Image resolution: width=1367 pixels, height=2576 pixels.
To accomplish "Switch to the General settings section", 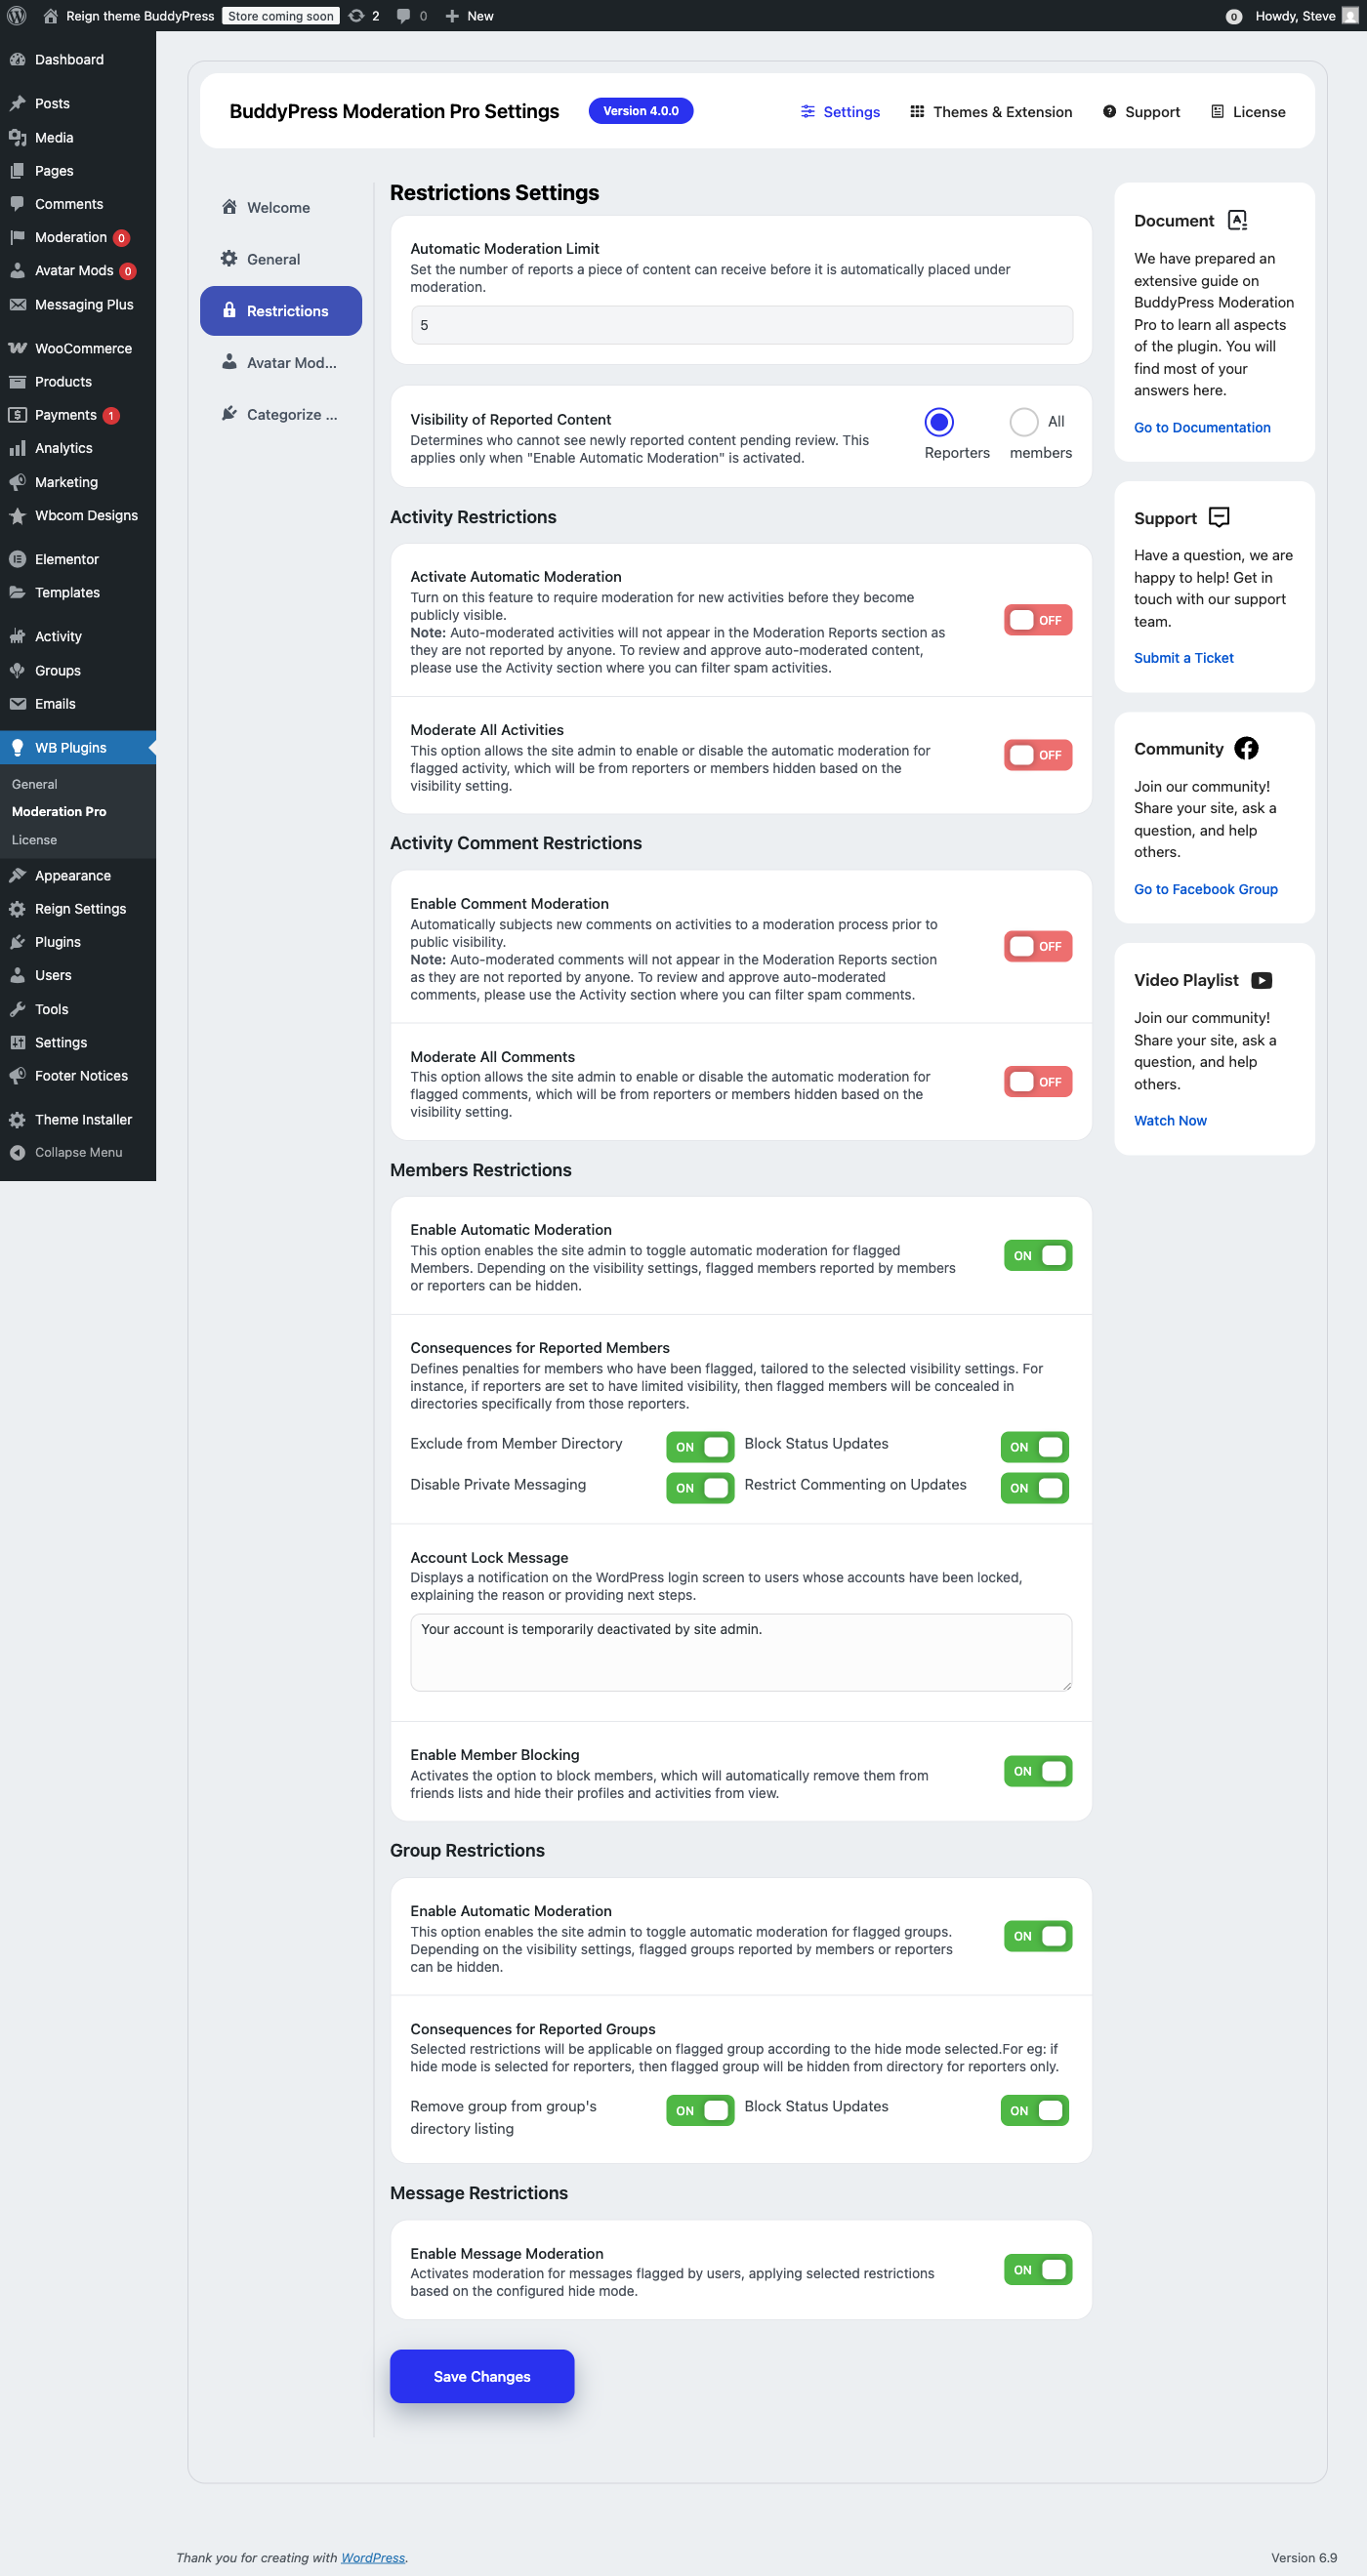I will [x=281, y=259].
